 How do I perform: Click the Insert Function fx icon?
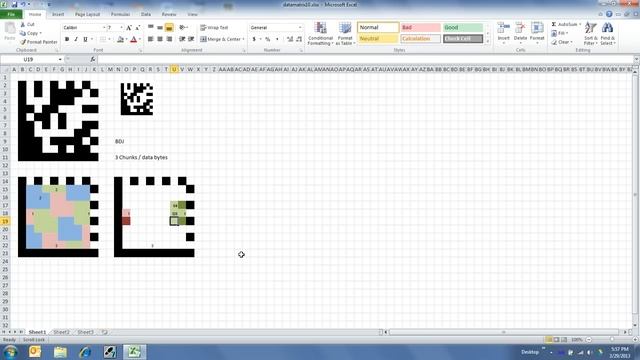(93, 59)
